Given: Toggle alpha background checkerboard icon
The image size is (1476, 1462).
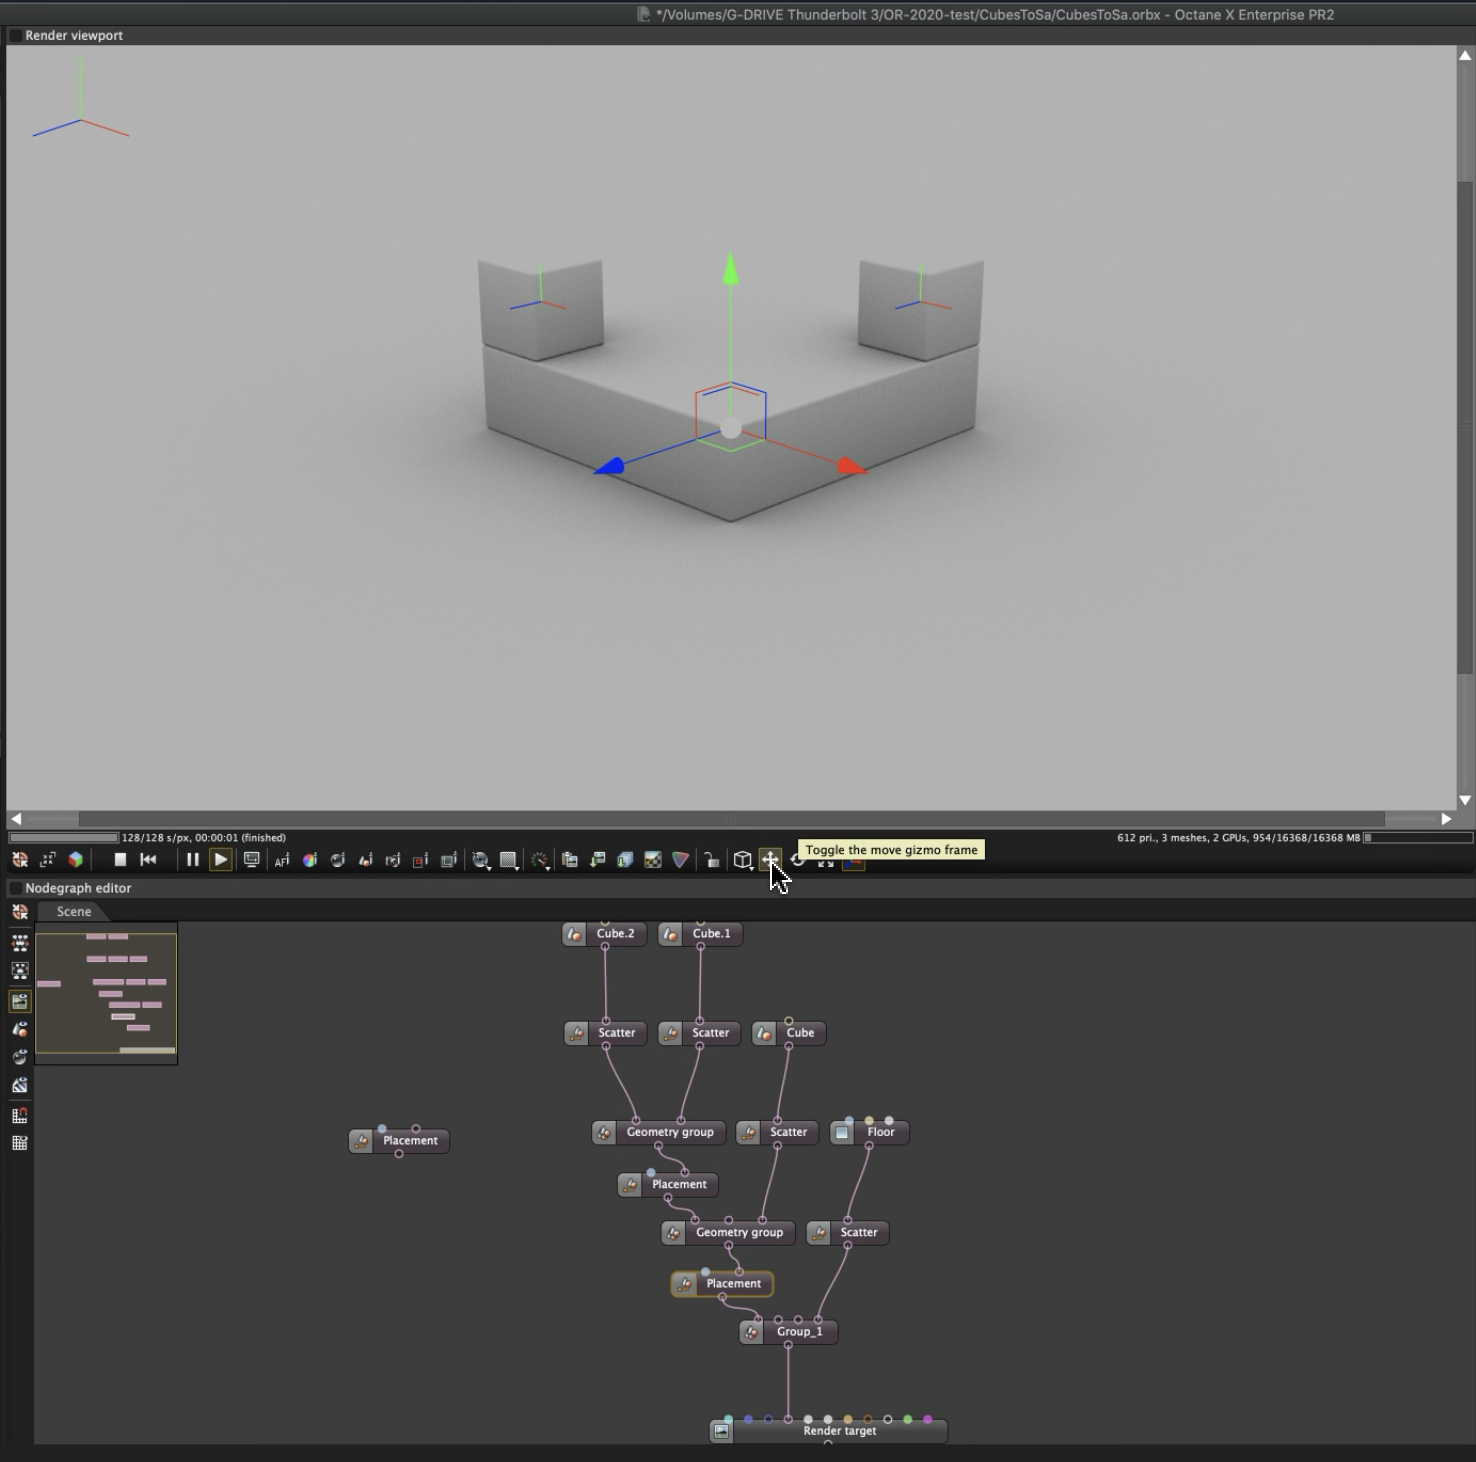Looking at the screenshot, I should coord(653,860).
